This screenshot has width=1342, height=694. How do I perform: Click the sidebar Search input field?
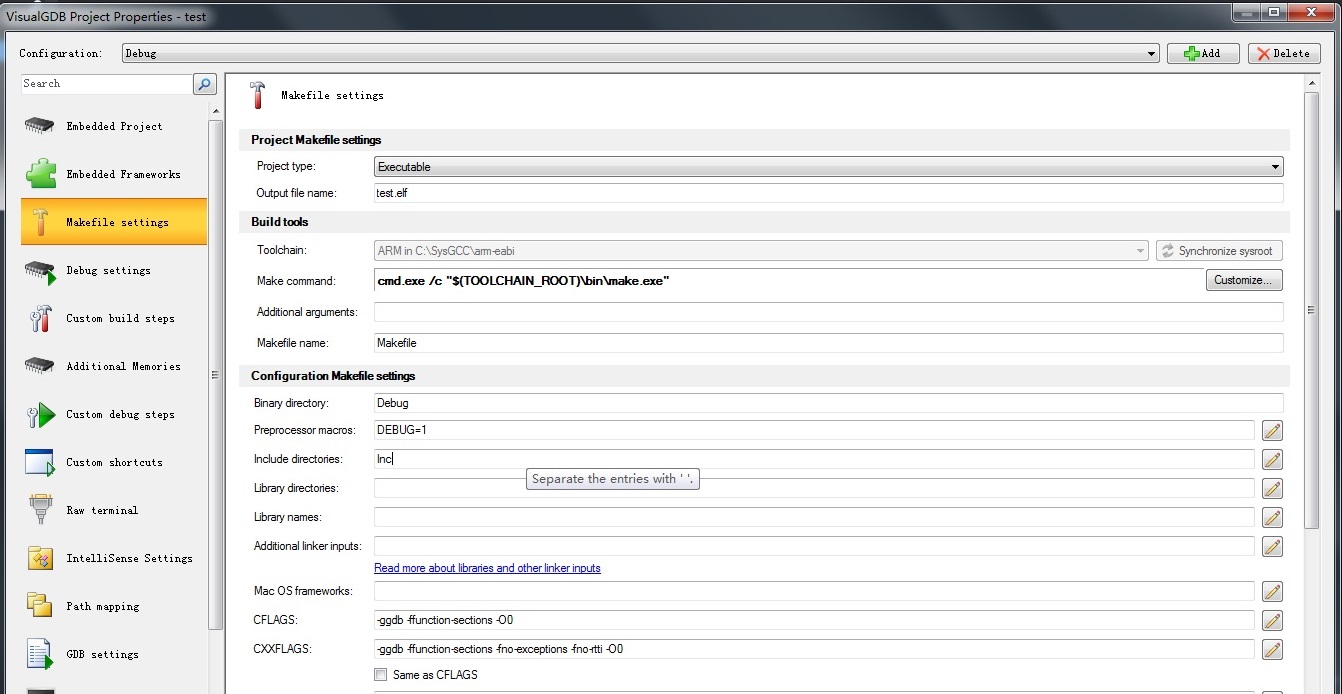coord(106,84)
